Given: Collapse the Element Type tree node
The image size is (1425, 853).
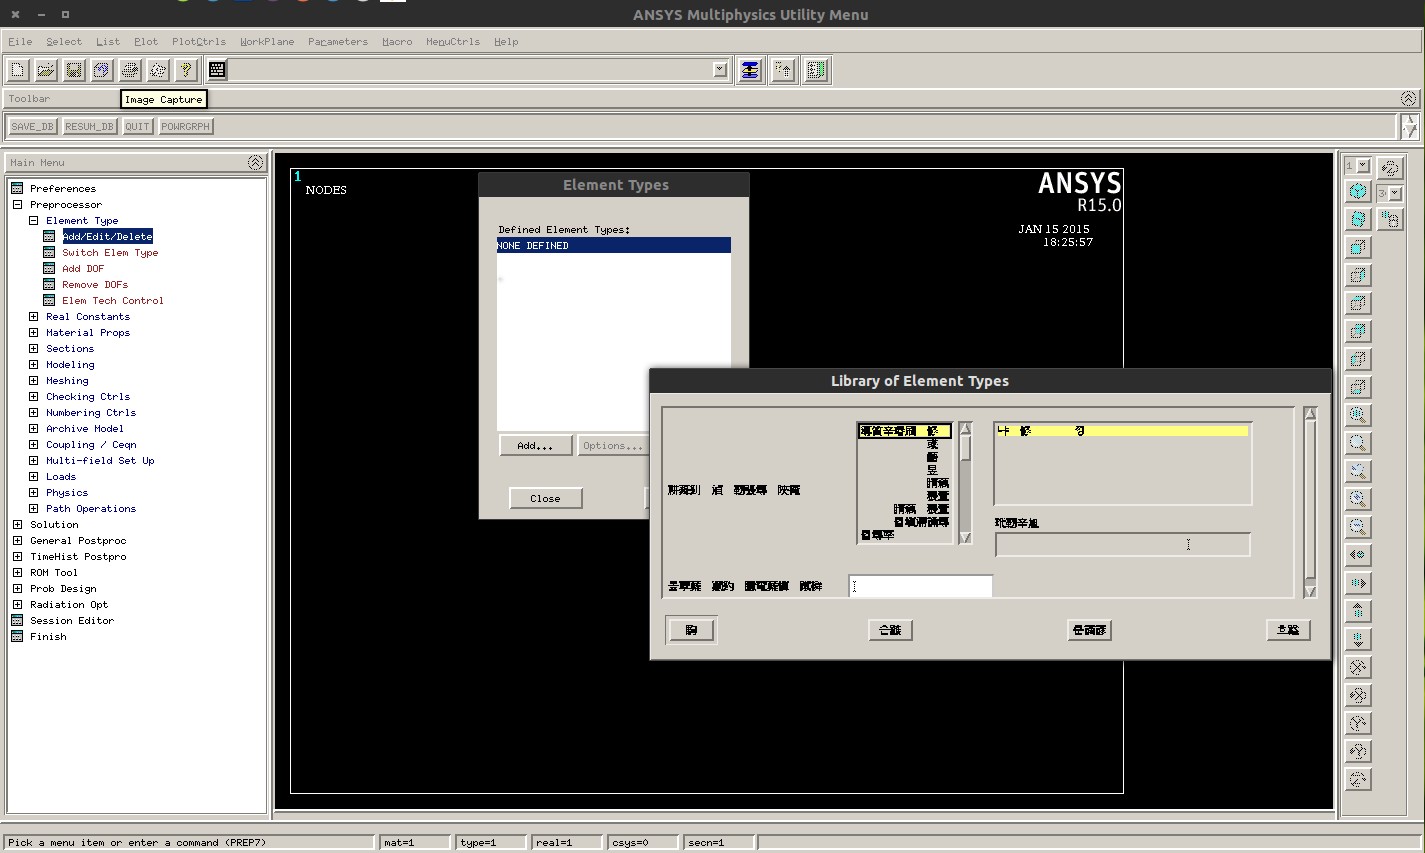Looking at the screenshot, I should [x=33, y=220].
